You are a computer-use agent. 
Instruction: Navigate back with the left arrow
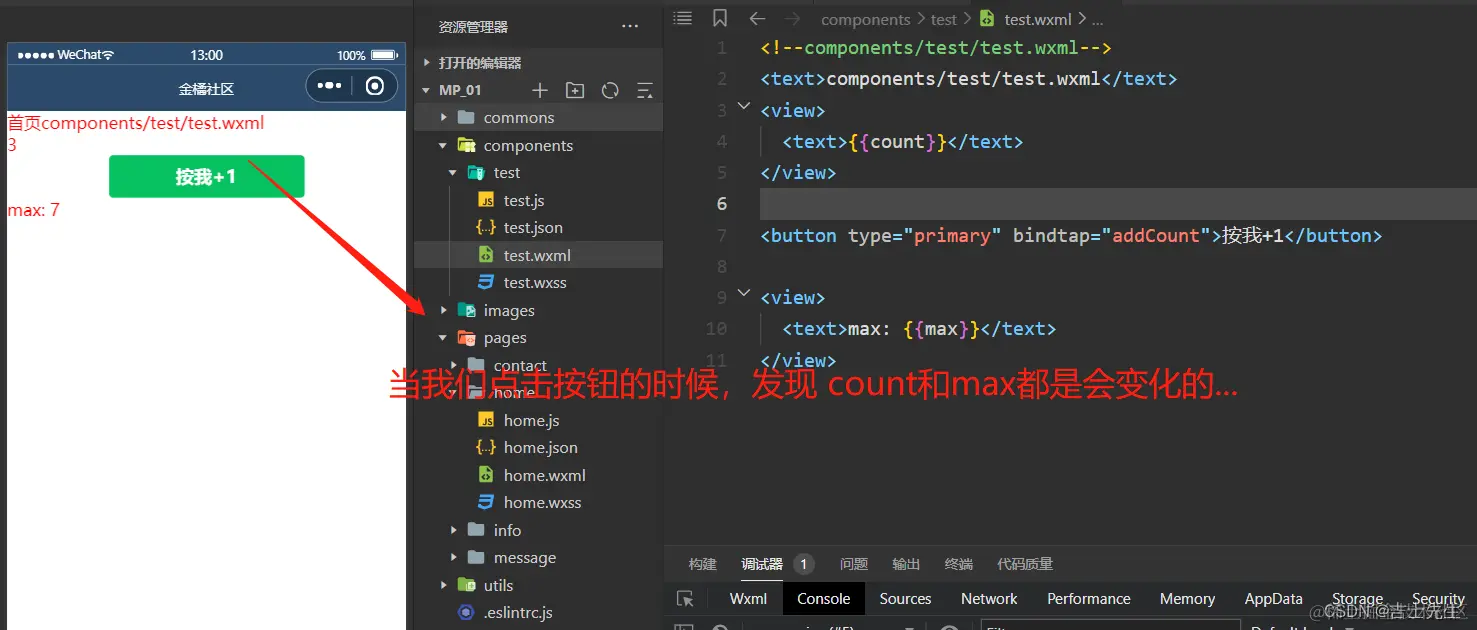(757, 19)
